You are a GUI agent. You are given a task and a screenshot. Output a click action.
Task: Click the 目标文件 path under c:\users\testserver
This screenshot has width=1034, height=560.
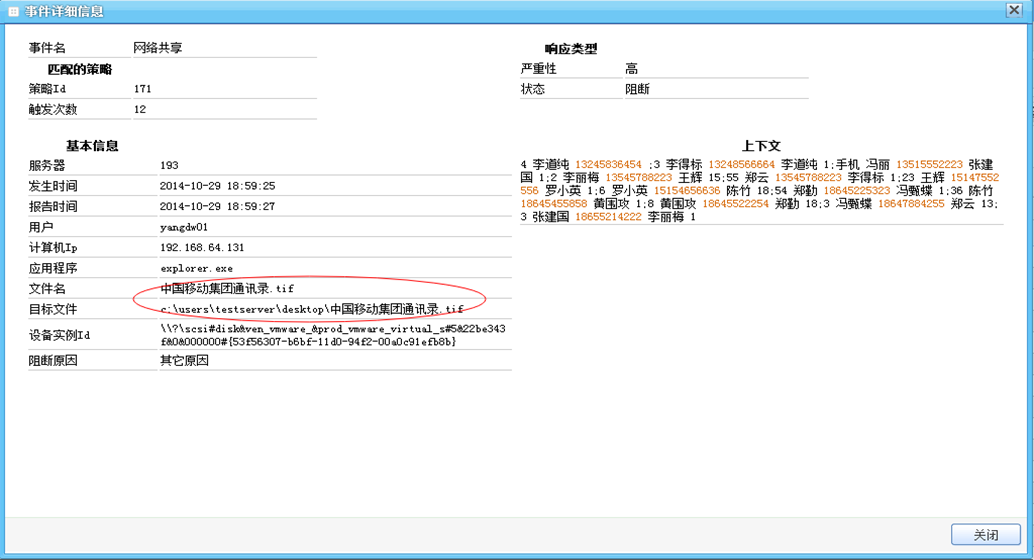coord(312,309)
